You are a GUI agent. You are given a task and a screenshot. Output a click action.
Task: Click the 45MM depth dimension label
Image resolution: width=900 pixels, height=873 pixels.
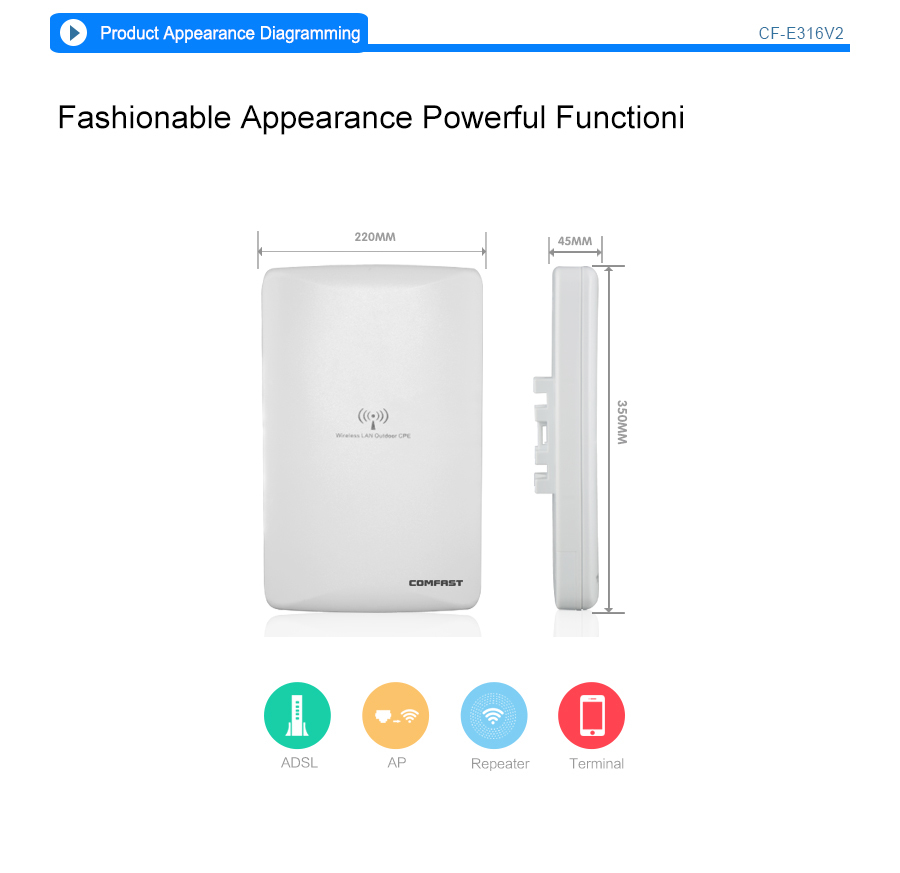tap(575, 241)
